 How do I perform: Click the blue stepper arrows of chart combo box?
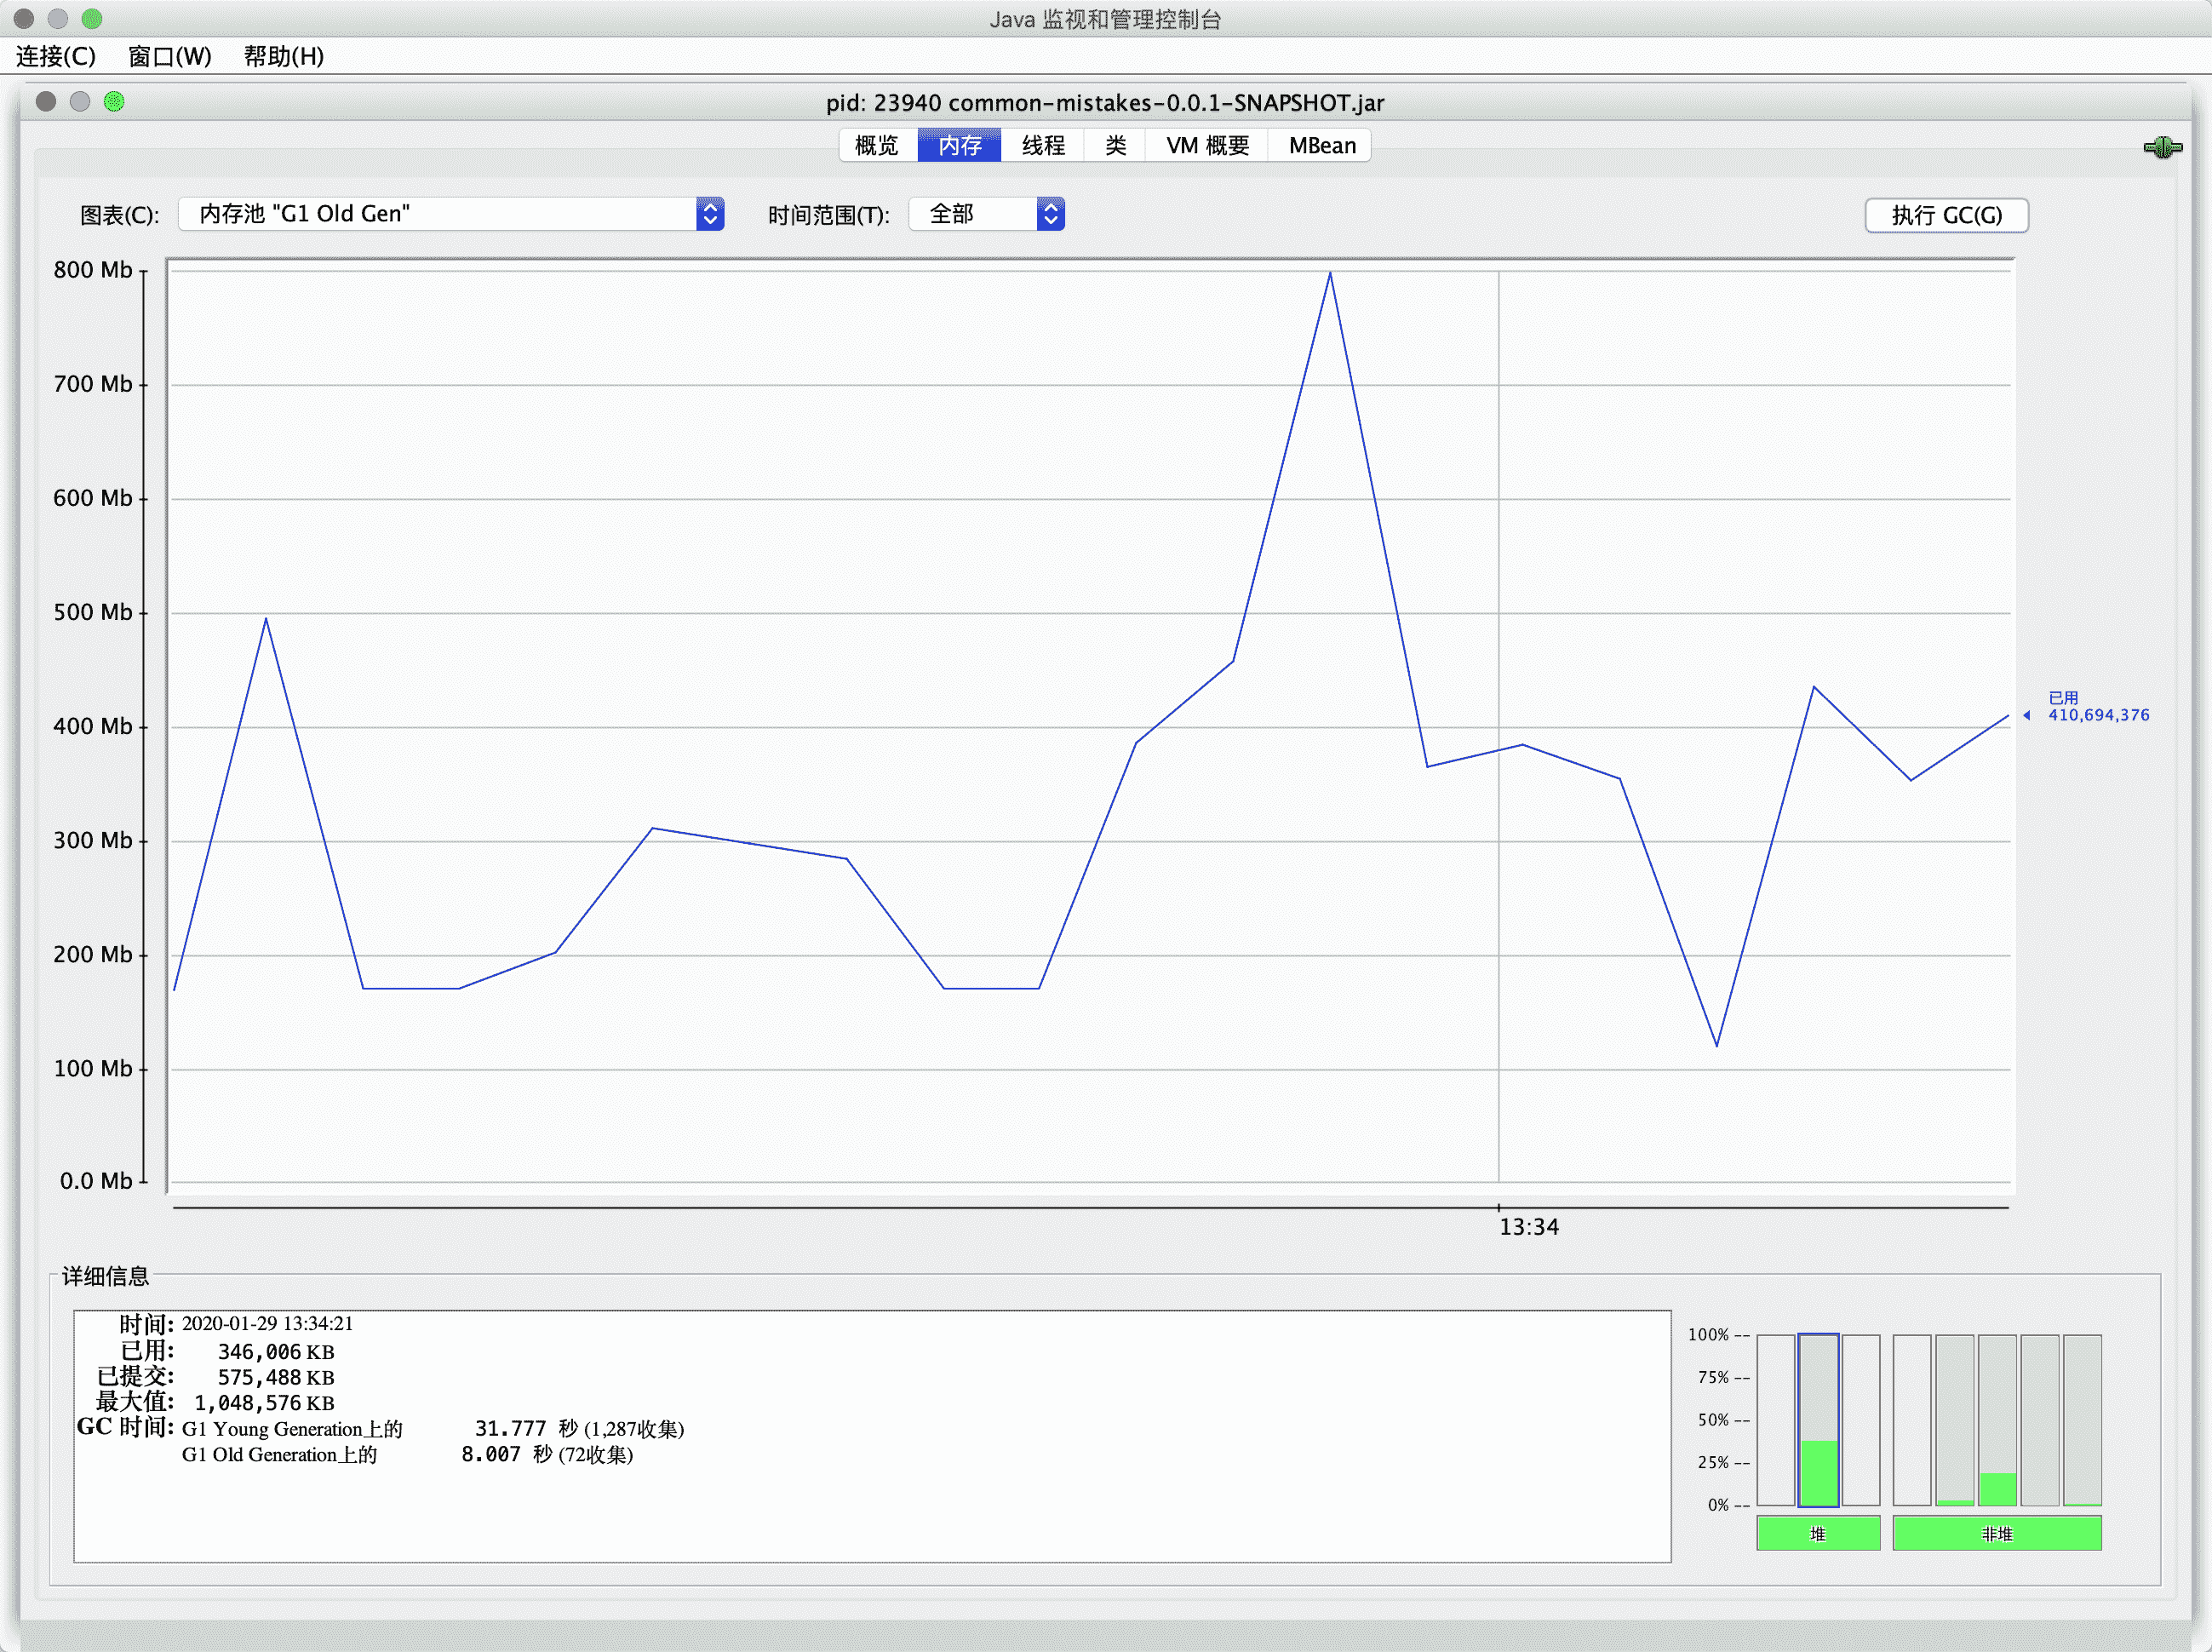(710, 214)
